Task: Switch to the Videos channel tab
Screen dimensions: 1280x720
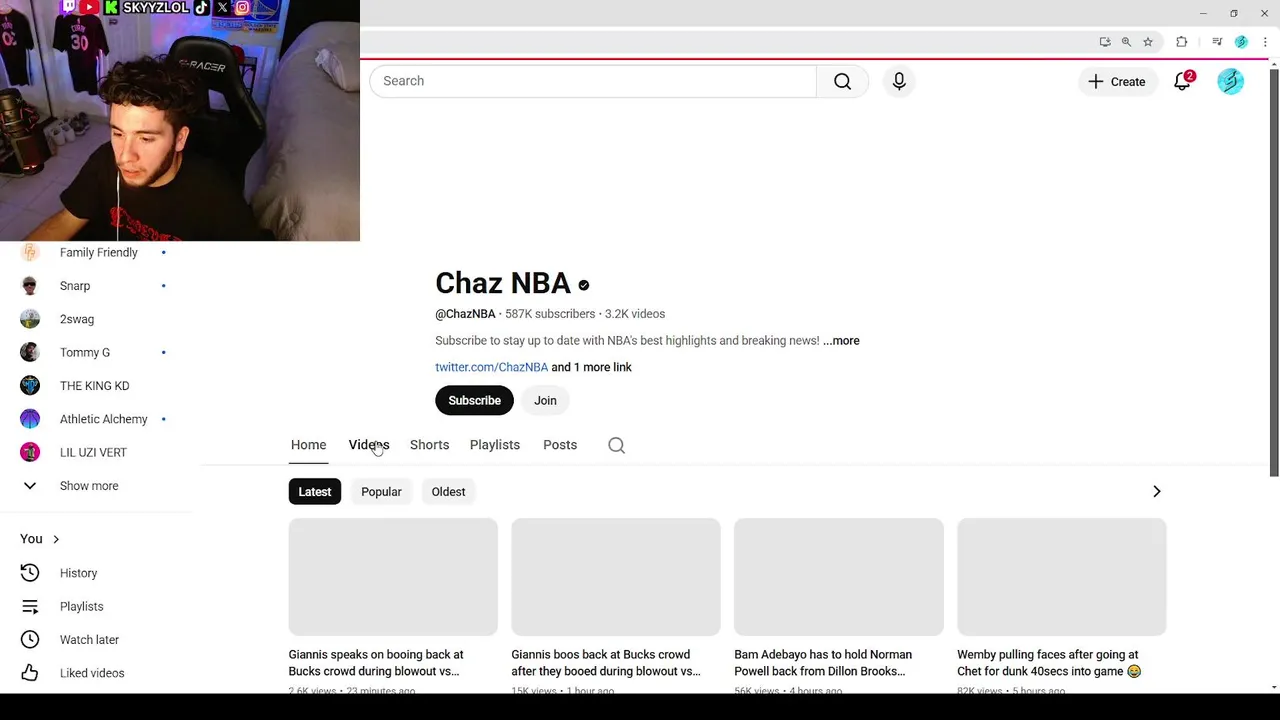Action: [369, 445]
